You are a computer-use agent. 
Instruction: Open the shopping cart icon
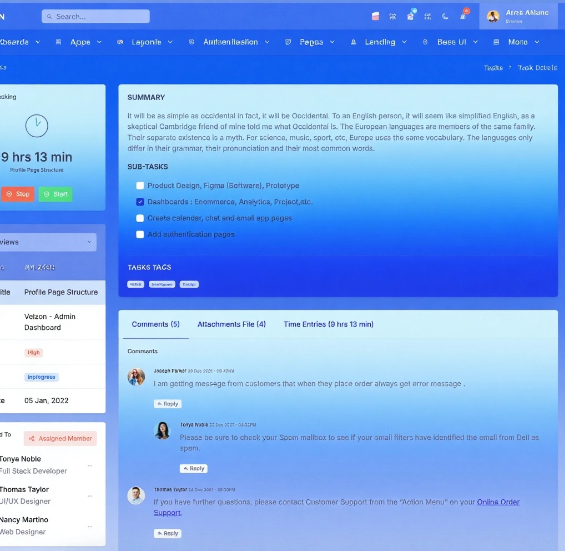[410, 16]
